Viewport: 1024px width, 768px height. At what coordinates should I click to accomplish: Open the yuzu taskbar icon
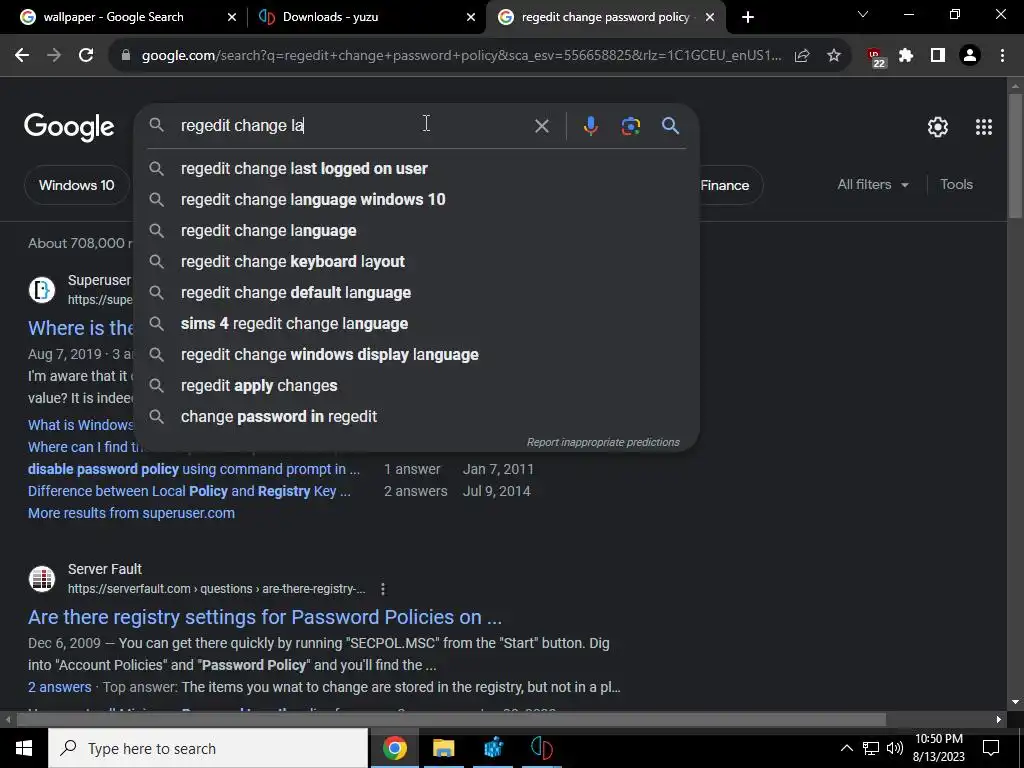(x=541, y=748)
